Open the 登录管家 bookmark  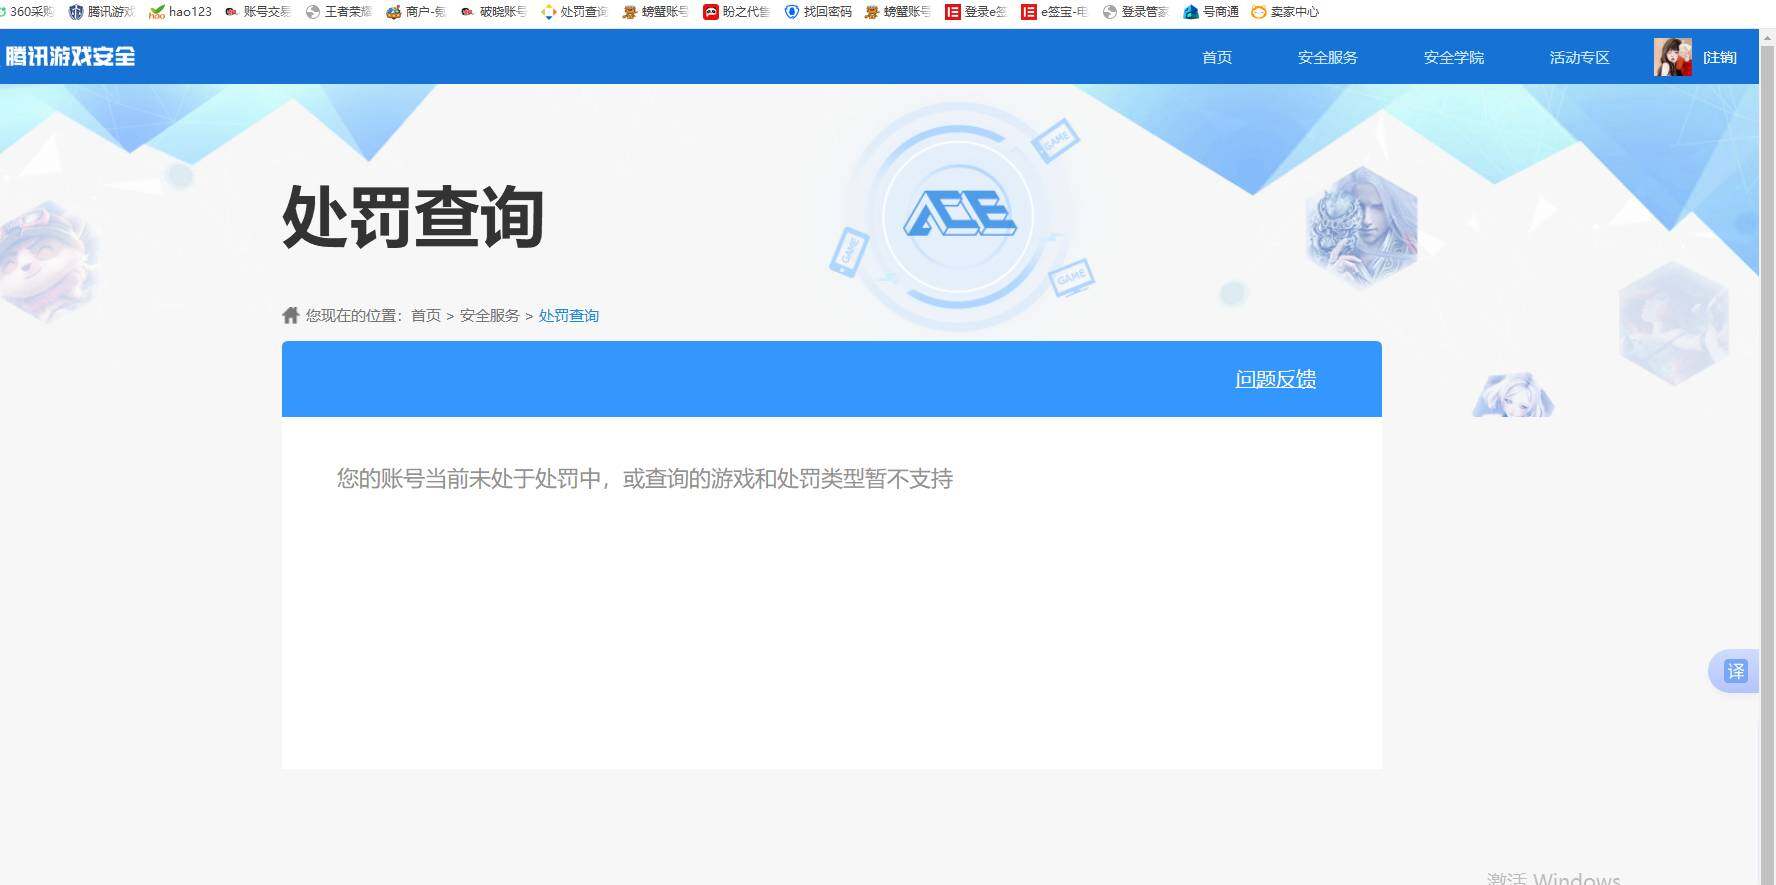[x=1135, y=12]
